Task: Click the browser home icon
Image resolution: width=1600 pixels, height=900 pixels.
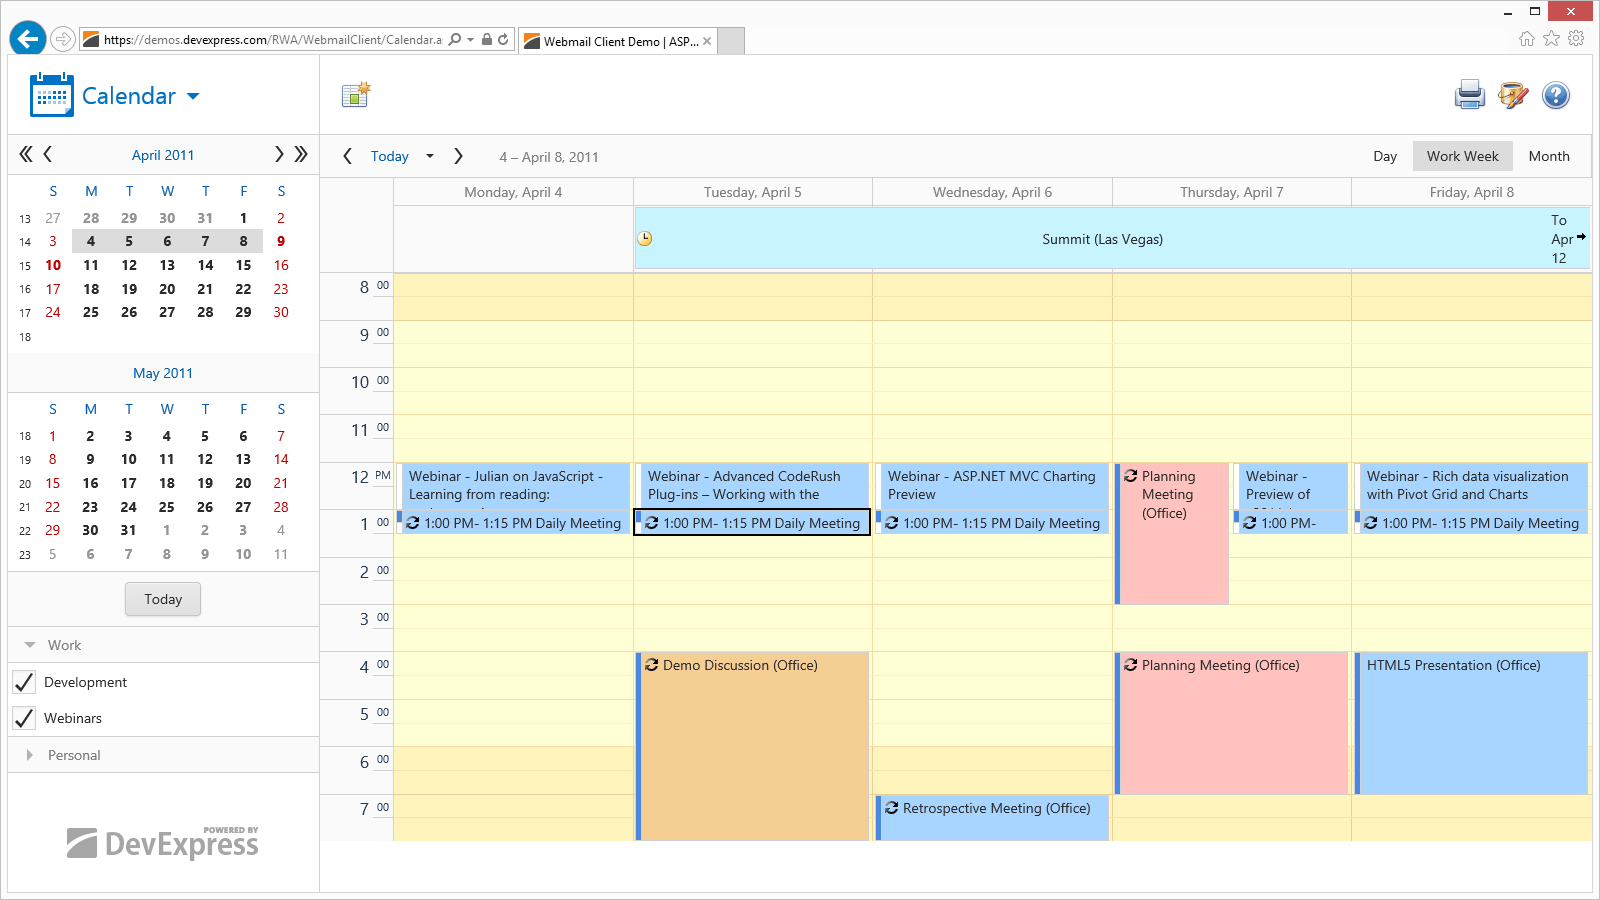Action: click(x=1526, y=38)
